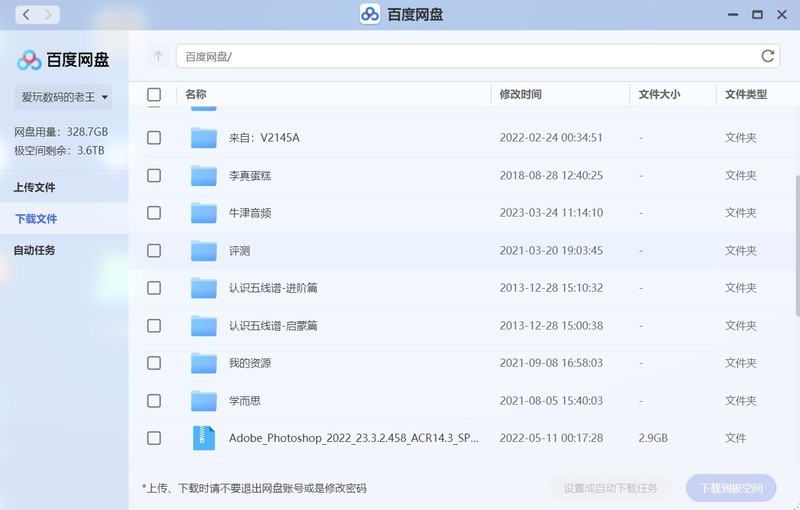Check the box for 我的资源
This screenshot has height=510, width=800.
154,363
